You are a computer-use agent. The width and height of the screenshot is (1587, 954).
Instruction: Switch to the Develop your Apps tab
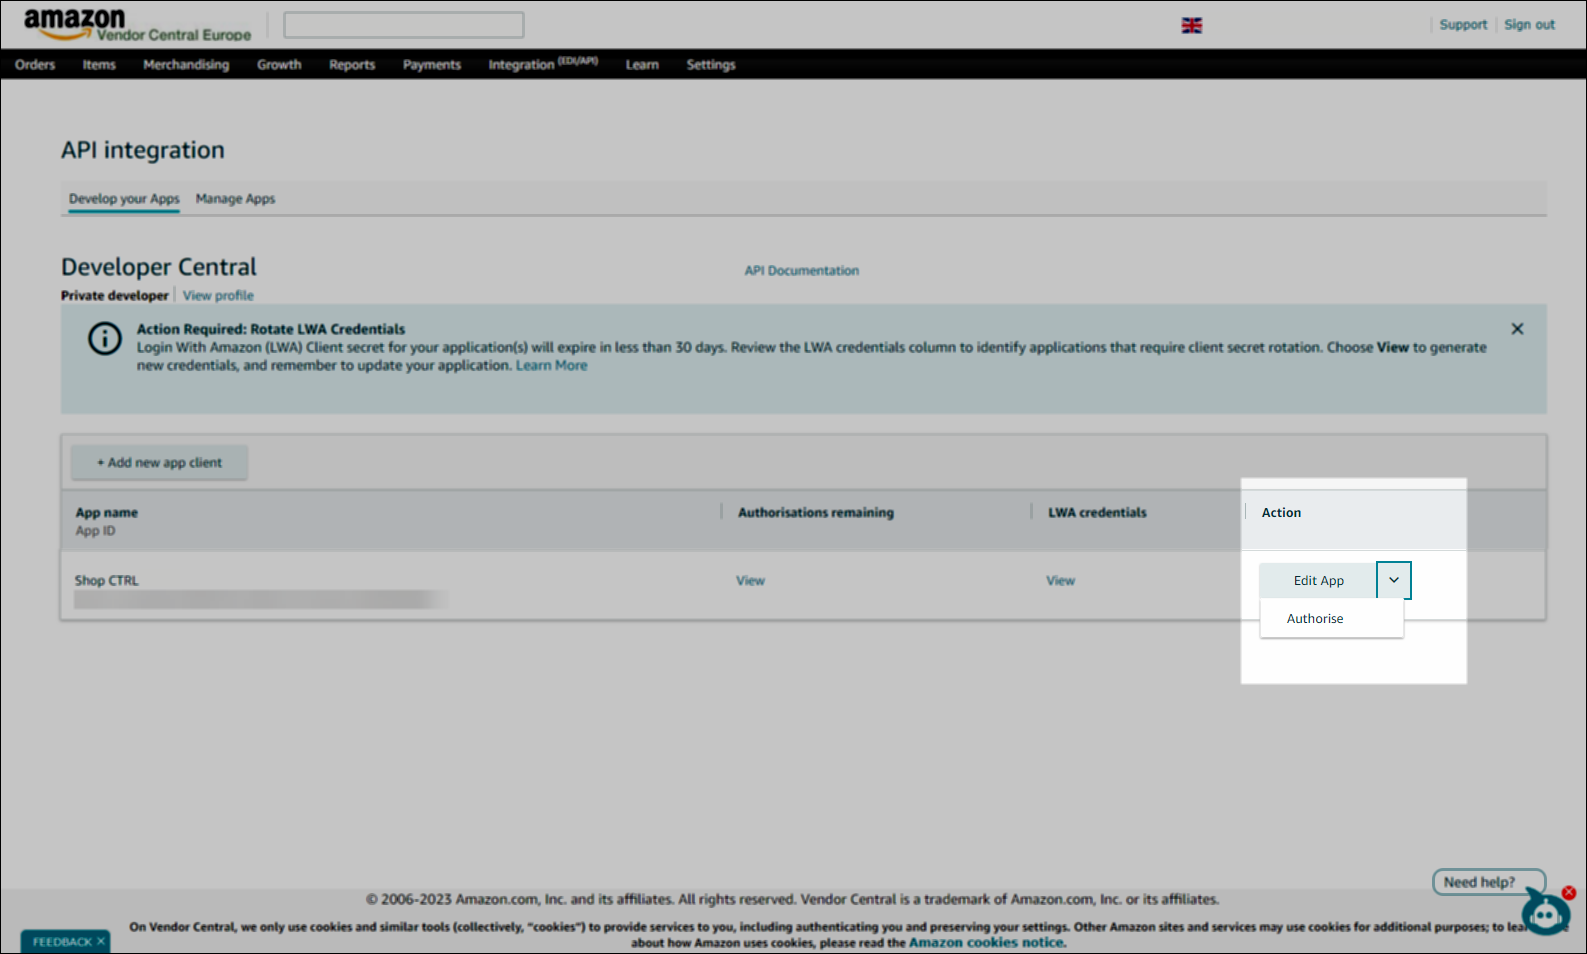point(124,198)
